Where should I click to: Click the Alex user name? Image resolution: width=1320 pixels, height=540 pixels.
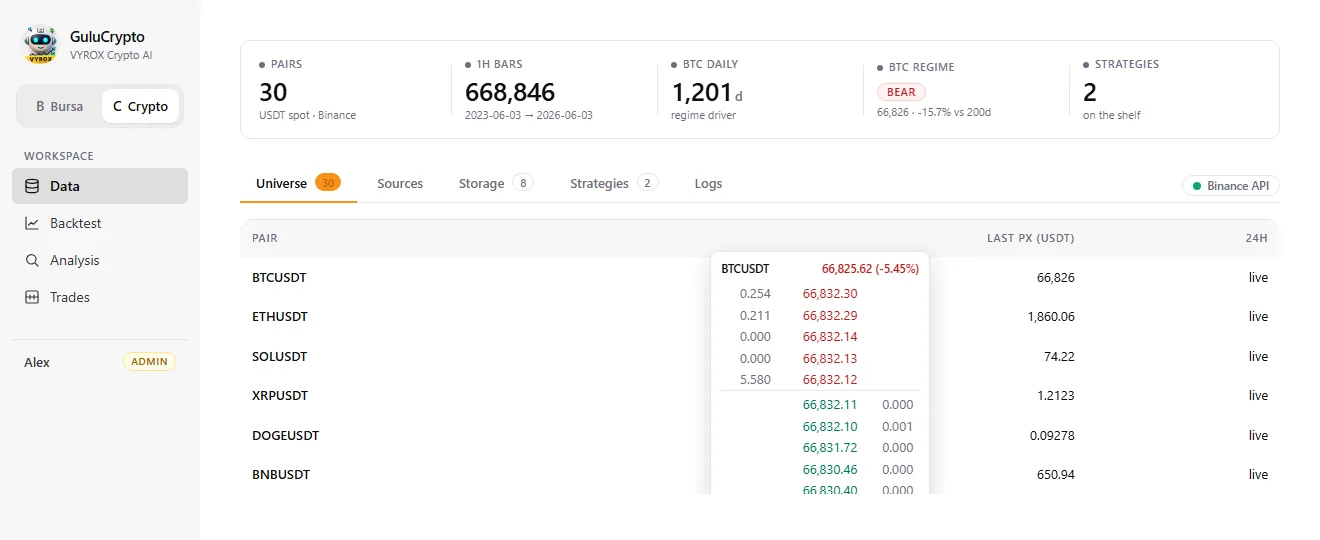click(x=37, y=362)
